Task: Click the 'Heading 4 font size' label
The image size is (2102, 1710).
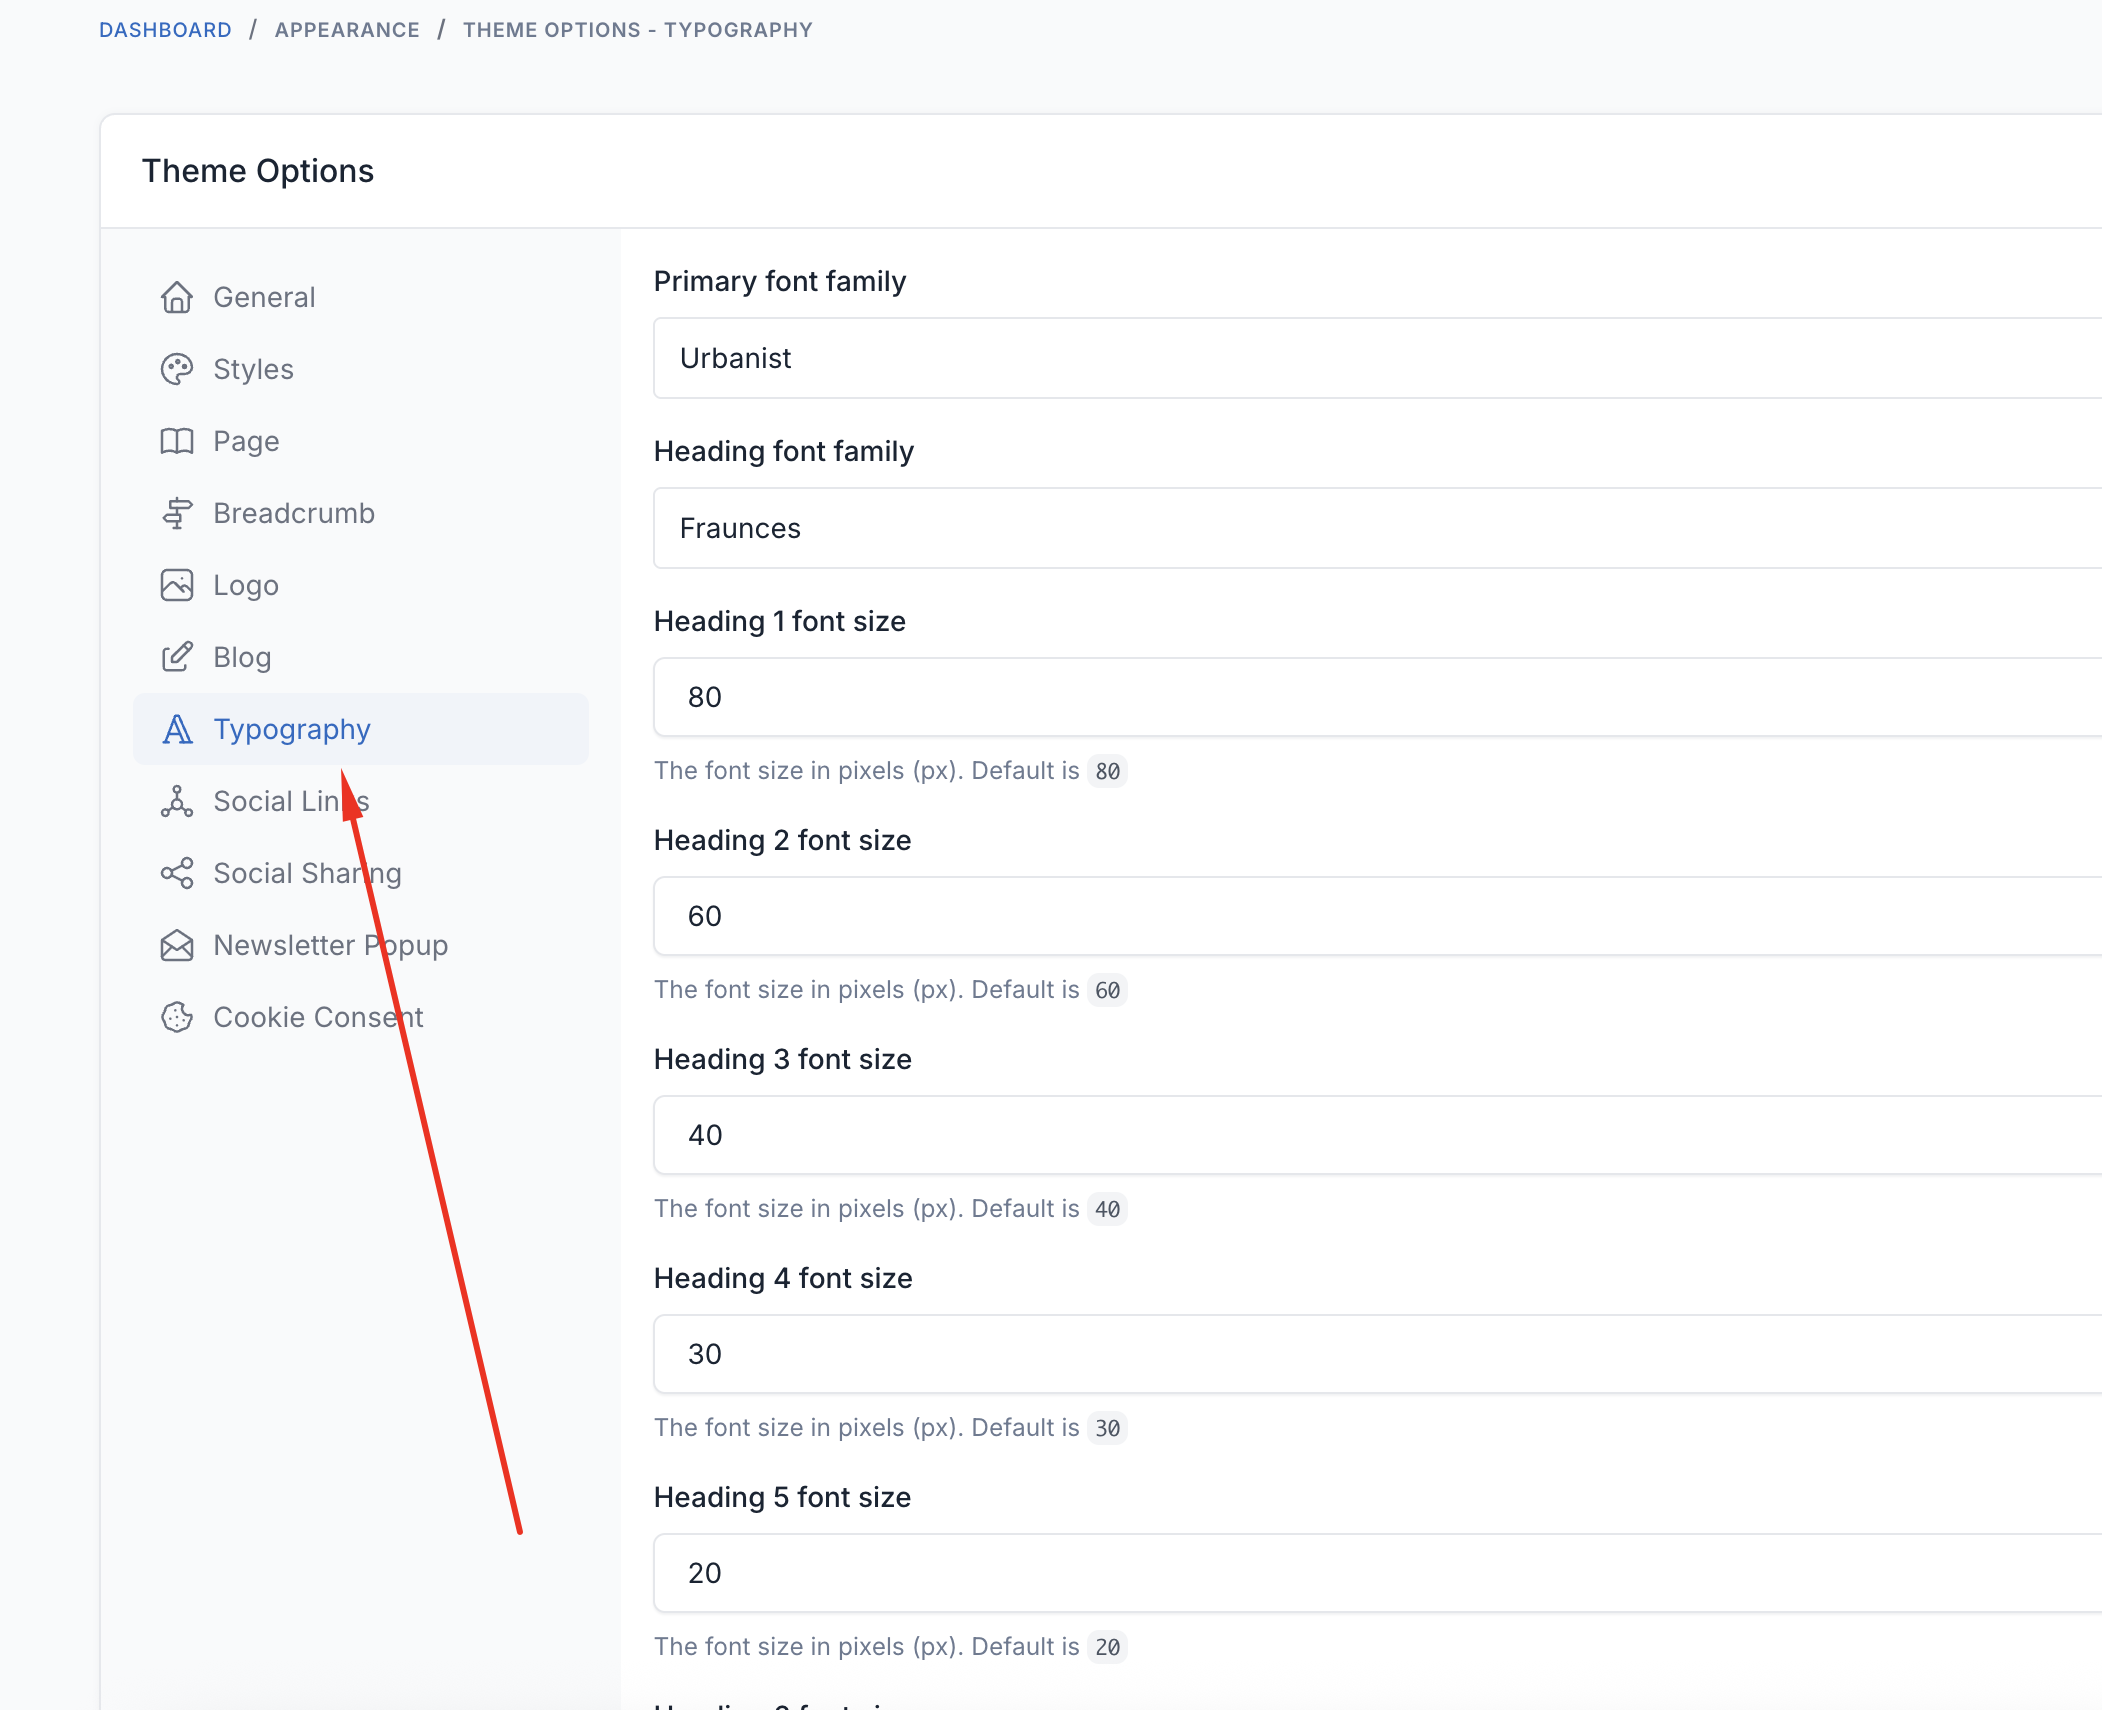Action: [x=783, y=1278]
